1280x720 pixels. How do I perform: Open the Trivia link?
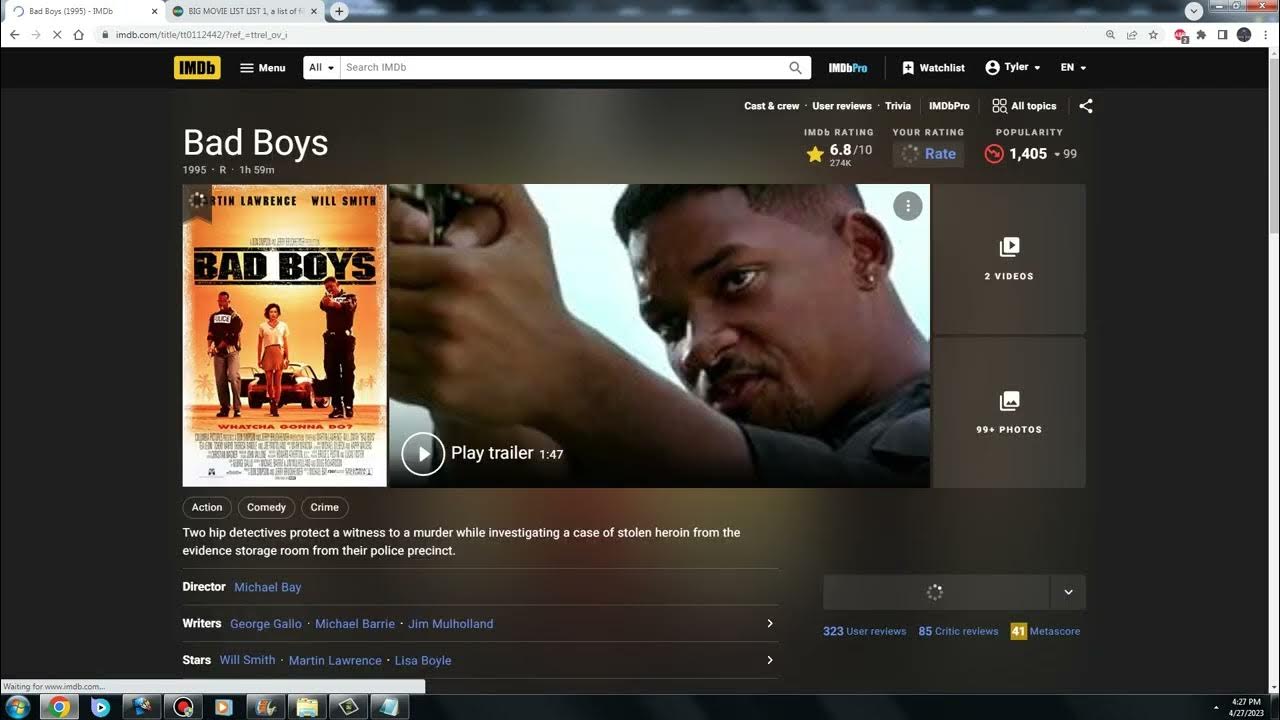(x=898, y=106)
